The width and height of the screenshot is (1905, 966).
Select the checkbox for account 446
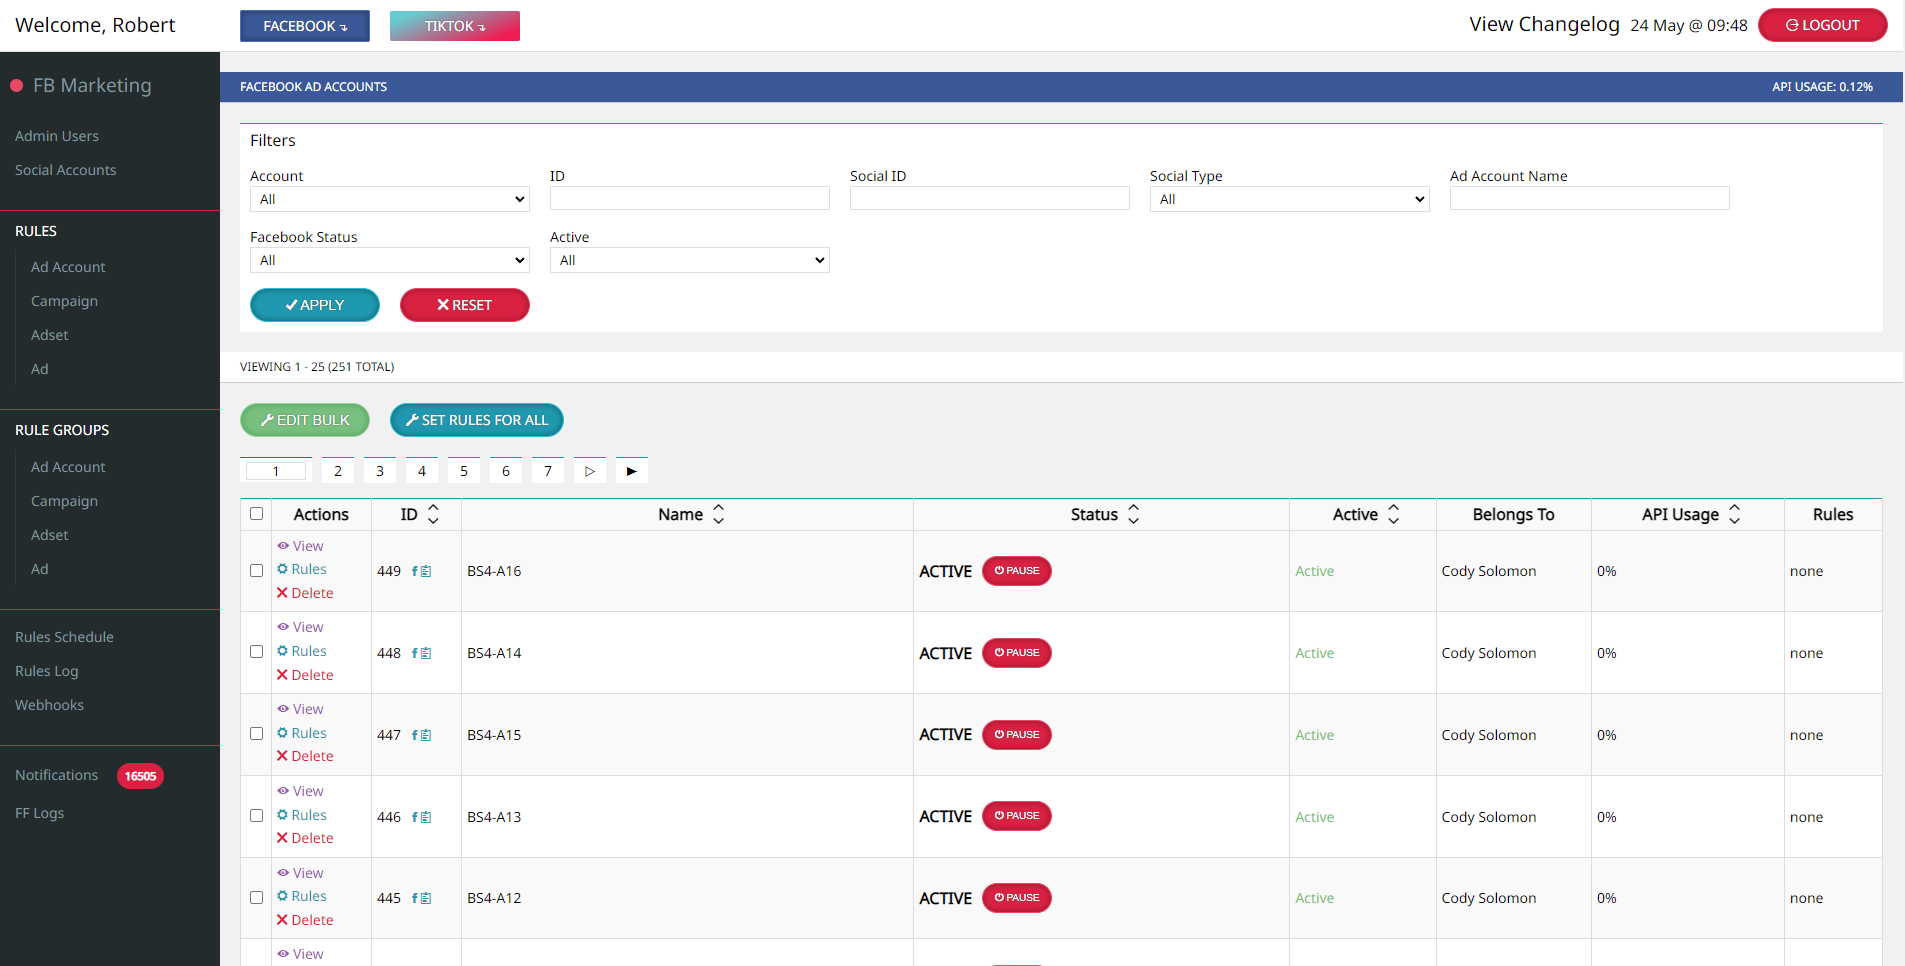pos(257,816)
